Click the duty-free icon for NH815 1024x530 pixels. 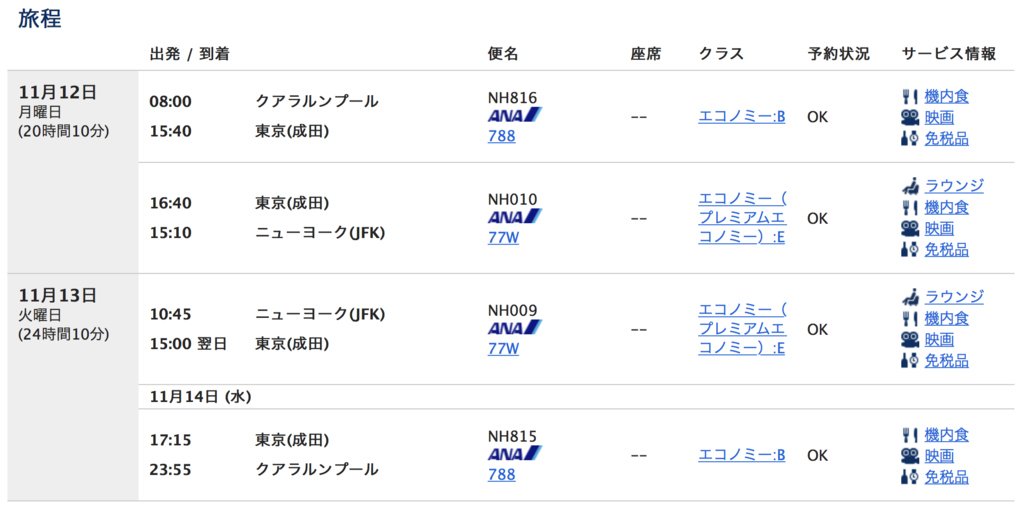pos(910,477)
